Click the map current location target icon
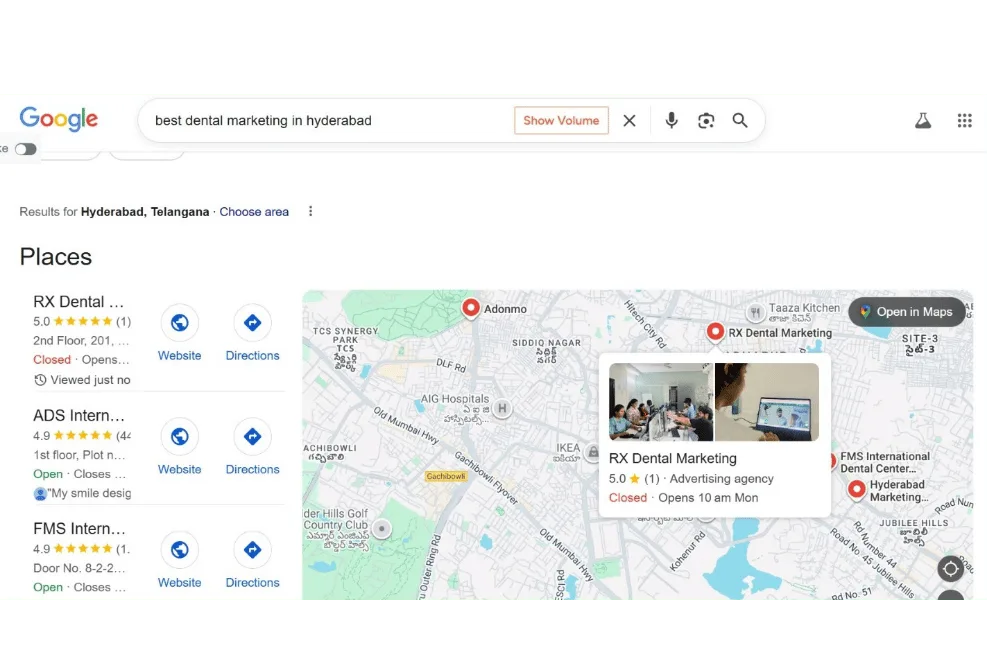The height and width of the screenshot is (667, 1000). [x=950, y=568]
